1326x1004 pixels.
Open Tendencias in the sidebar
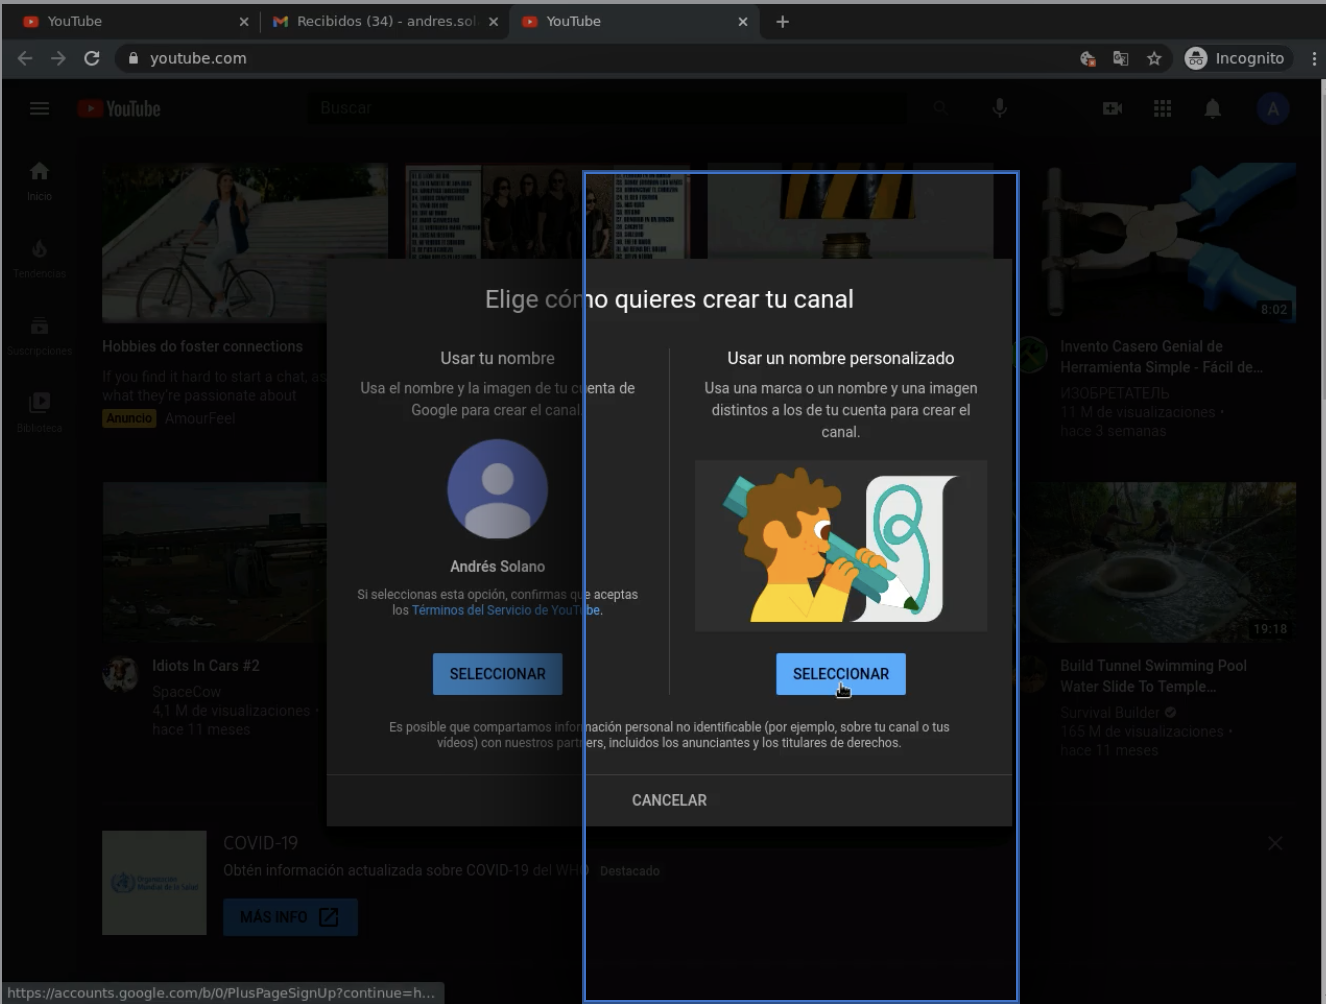click(39, 258)
